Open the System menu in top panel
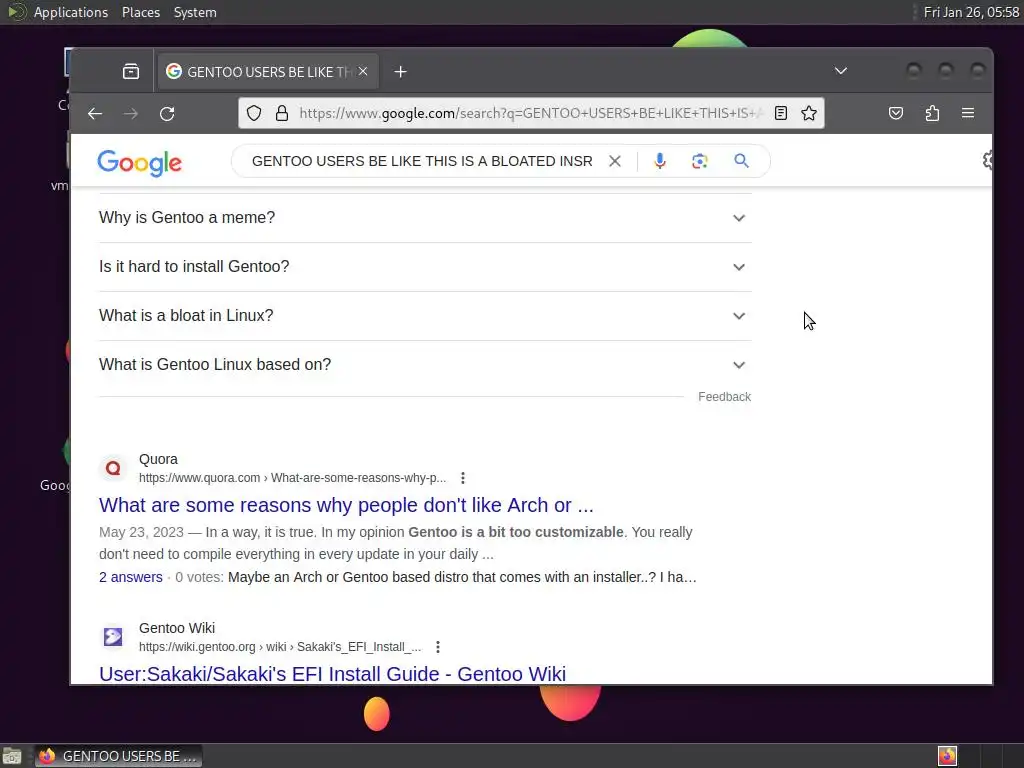The width and height of the screenshot is (1024, 768). click(195, 12)
